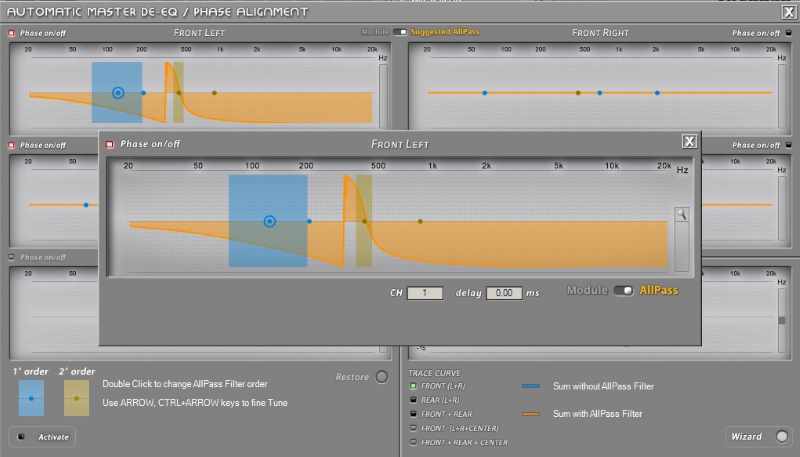Image resolution: width=800 pixels, height=457 pixels.
Task: Click the 2' order olive swatch
Action: [77, 398]
